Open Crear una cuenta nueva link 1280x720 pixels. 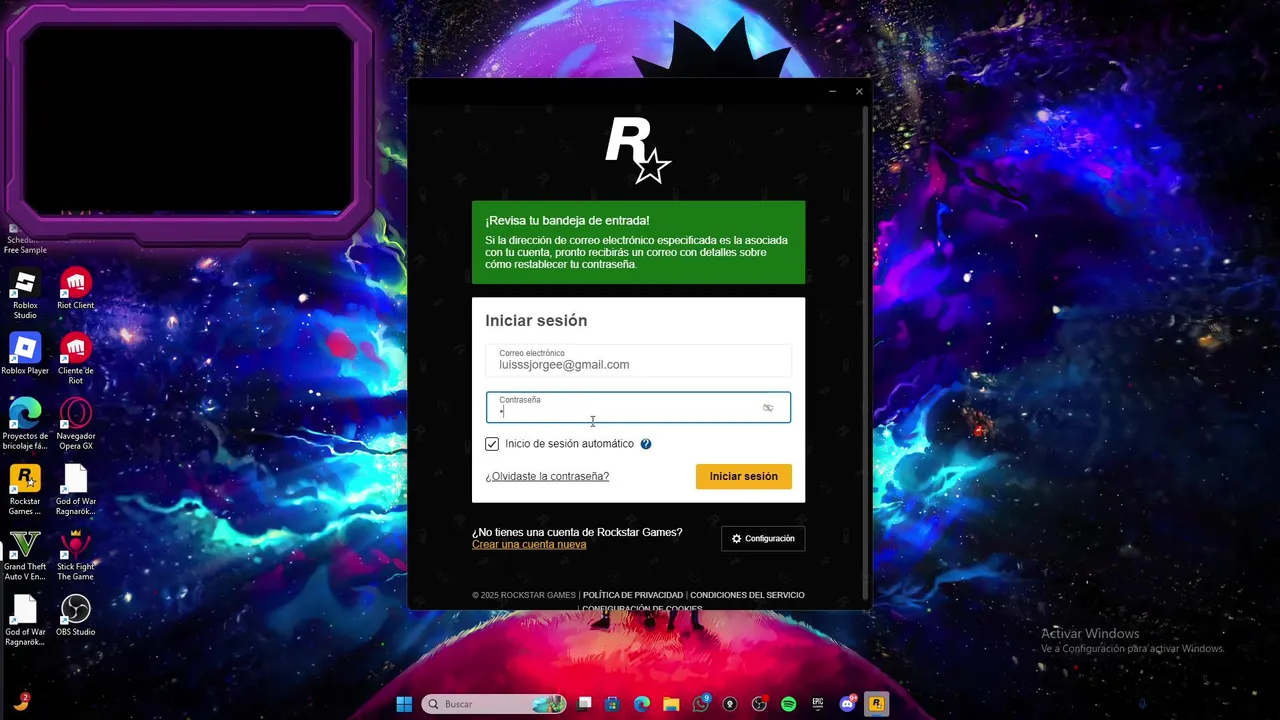tap(529, 544)
